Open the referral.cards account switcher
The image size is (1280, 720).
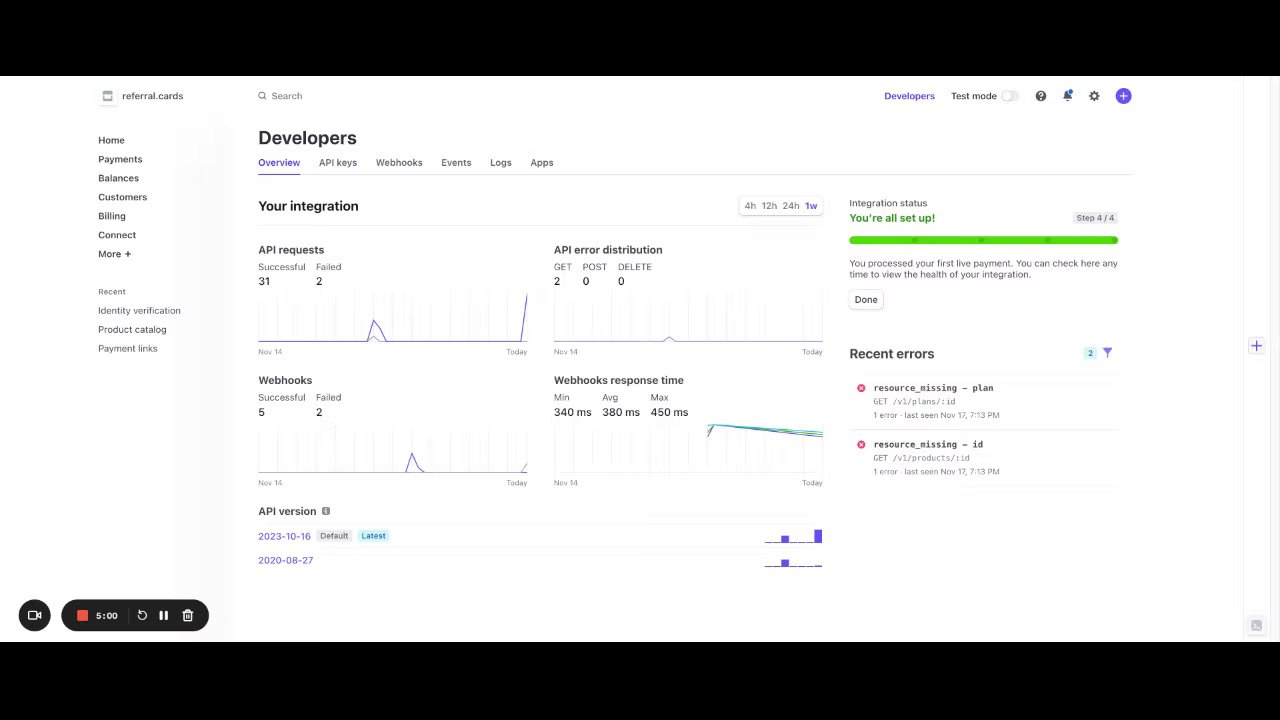(x=142, y=96)
